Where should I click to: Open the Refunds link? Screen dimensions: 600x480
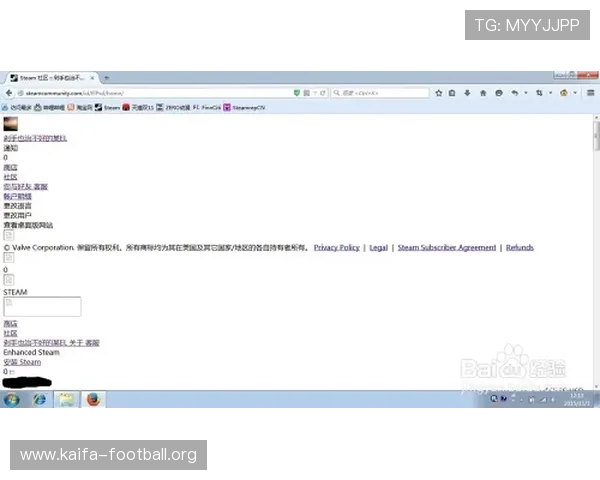click(x=520, y=248)
